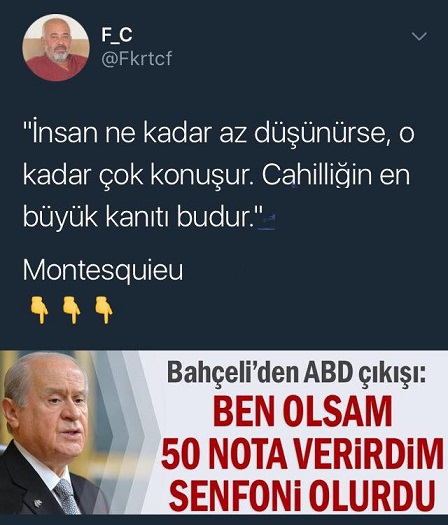Select the last pointing-down hand emoji
This screenshot has width=448, height=525.
104,310
